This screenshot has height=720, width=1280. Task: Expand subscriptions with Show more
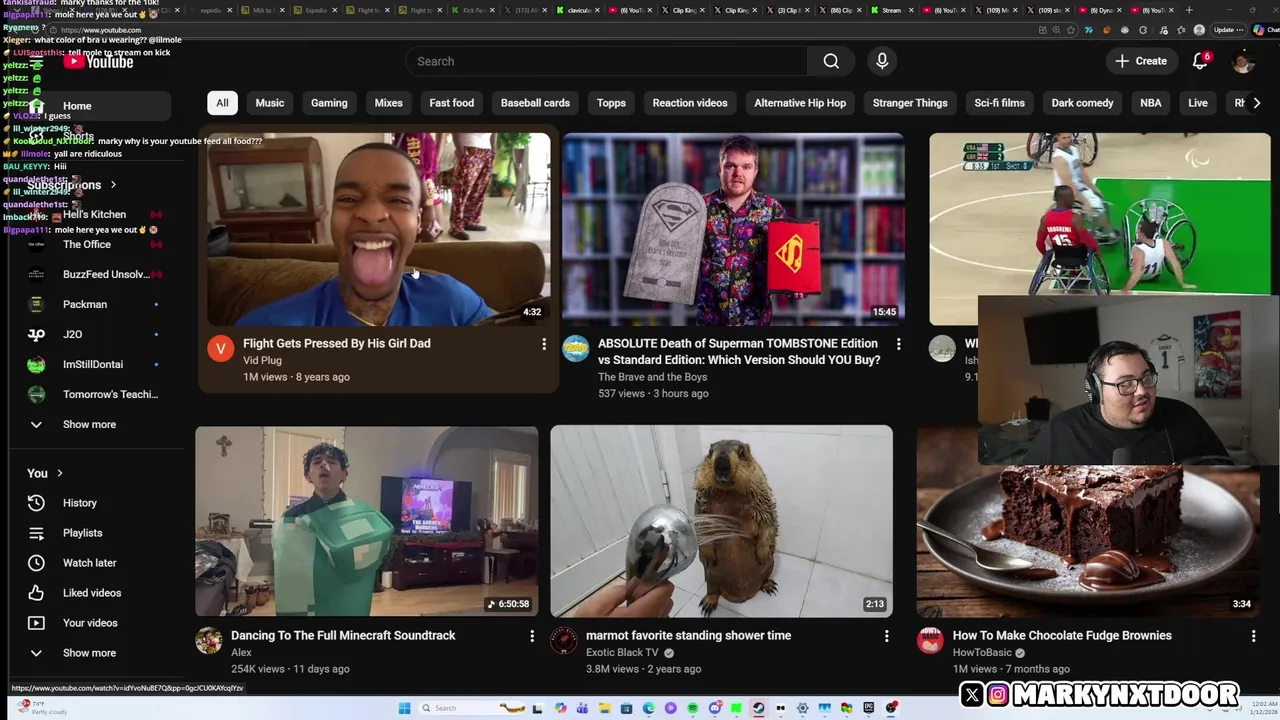point(90,424)
